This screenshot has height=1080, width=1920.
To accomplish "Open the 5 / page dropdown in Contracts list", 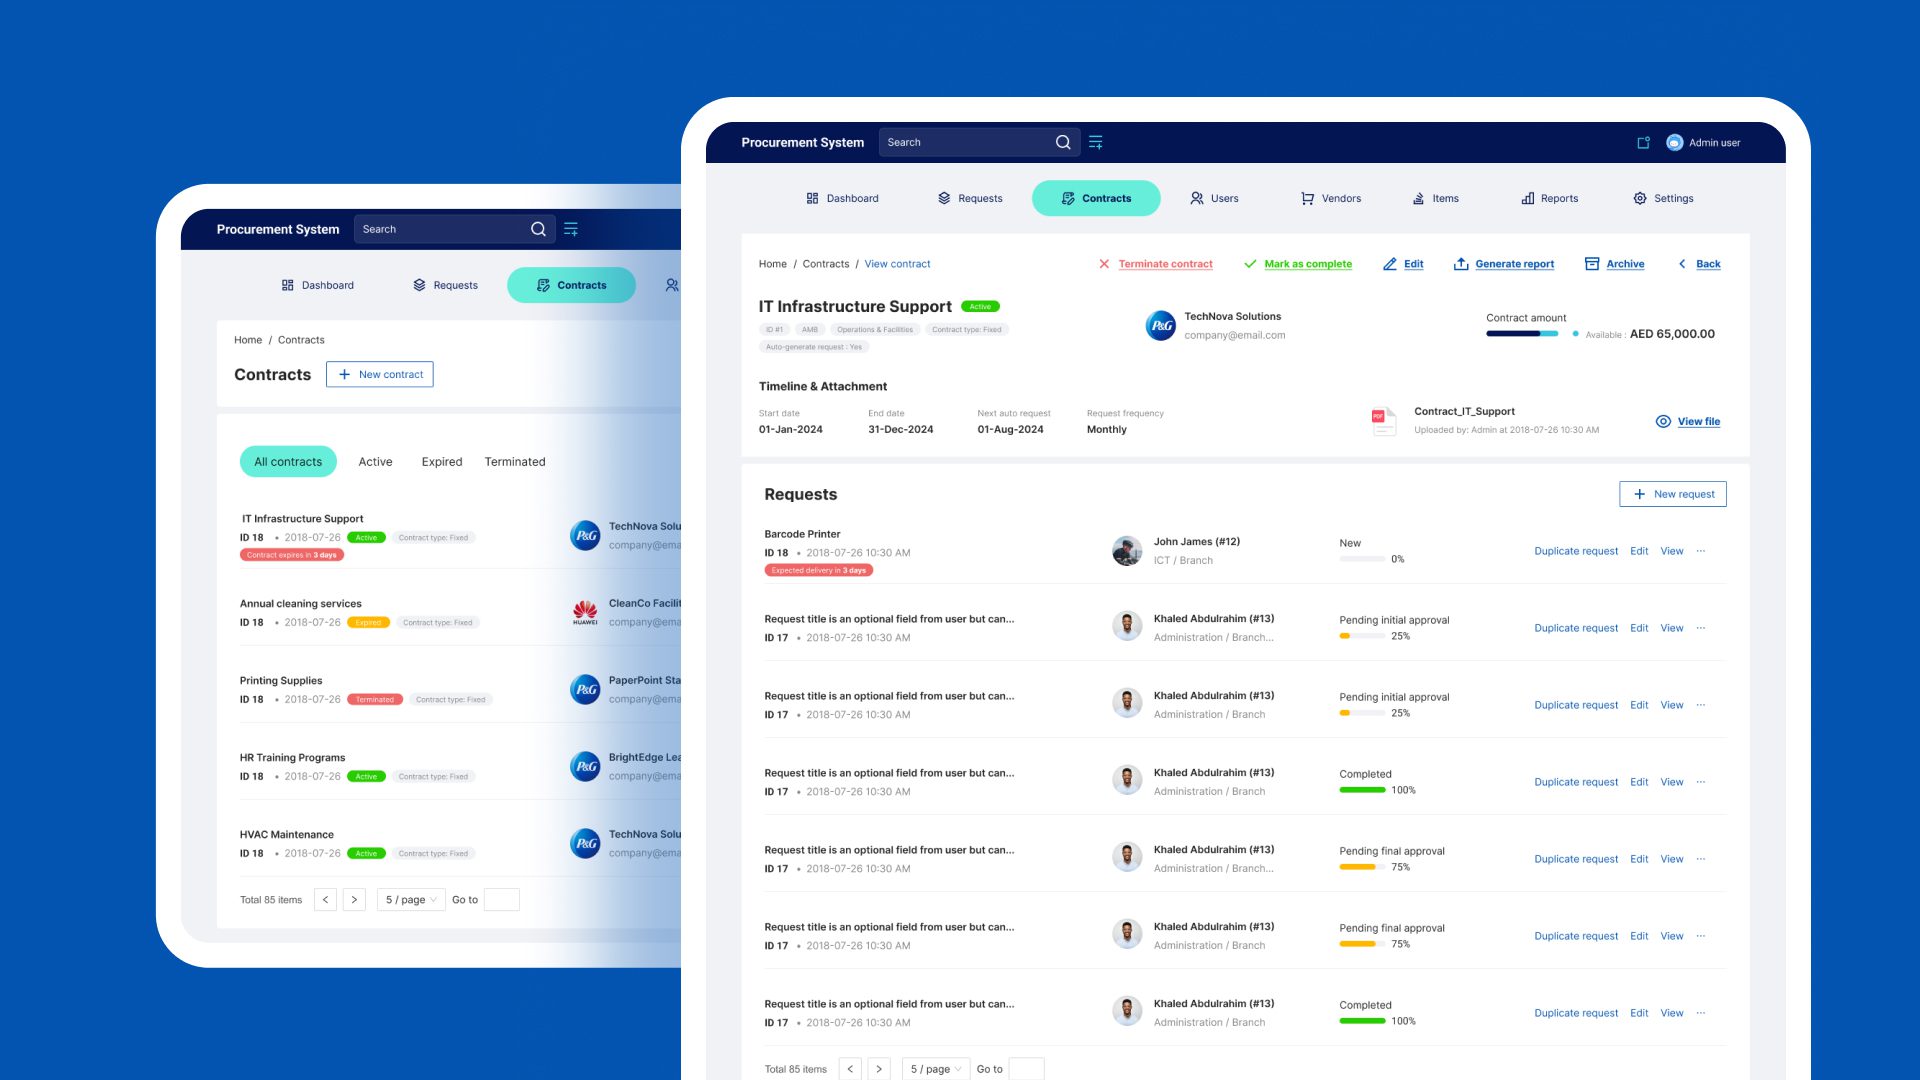I will pyautogui.click(x=411, y=900).
